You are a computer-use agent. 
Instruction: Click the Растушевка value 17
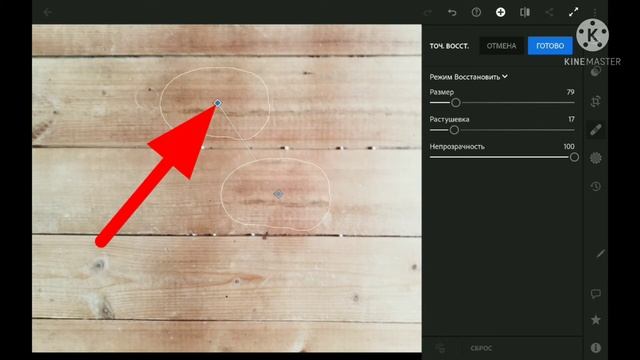[571, 119]
